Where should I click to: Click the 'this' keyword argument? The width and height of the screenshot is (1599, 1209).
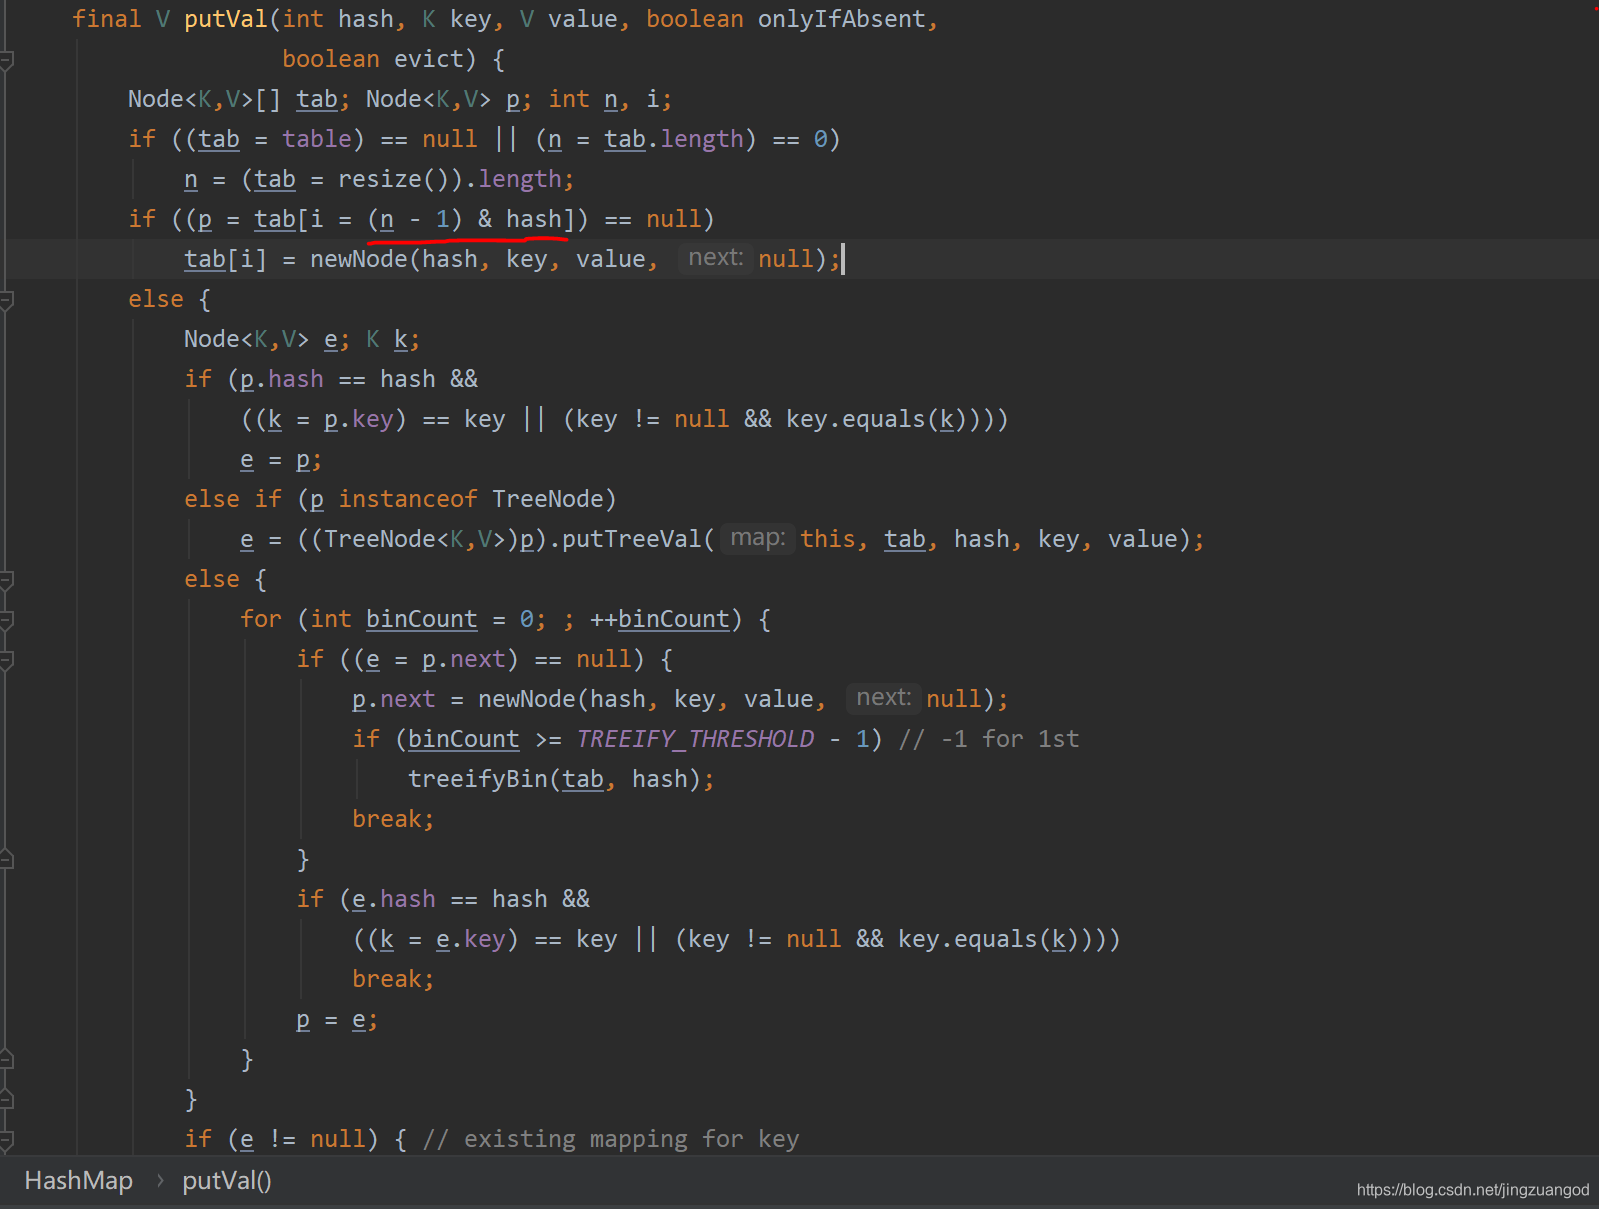click(x=828, y=539)
